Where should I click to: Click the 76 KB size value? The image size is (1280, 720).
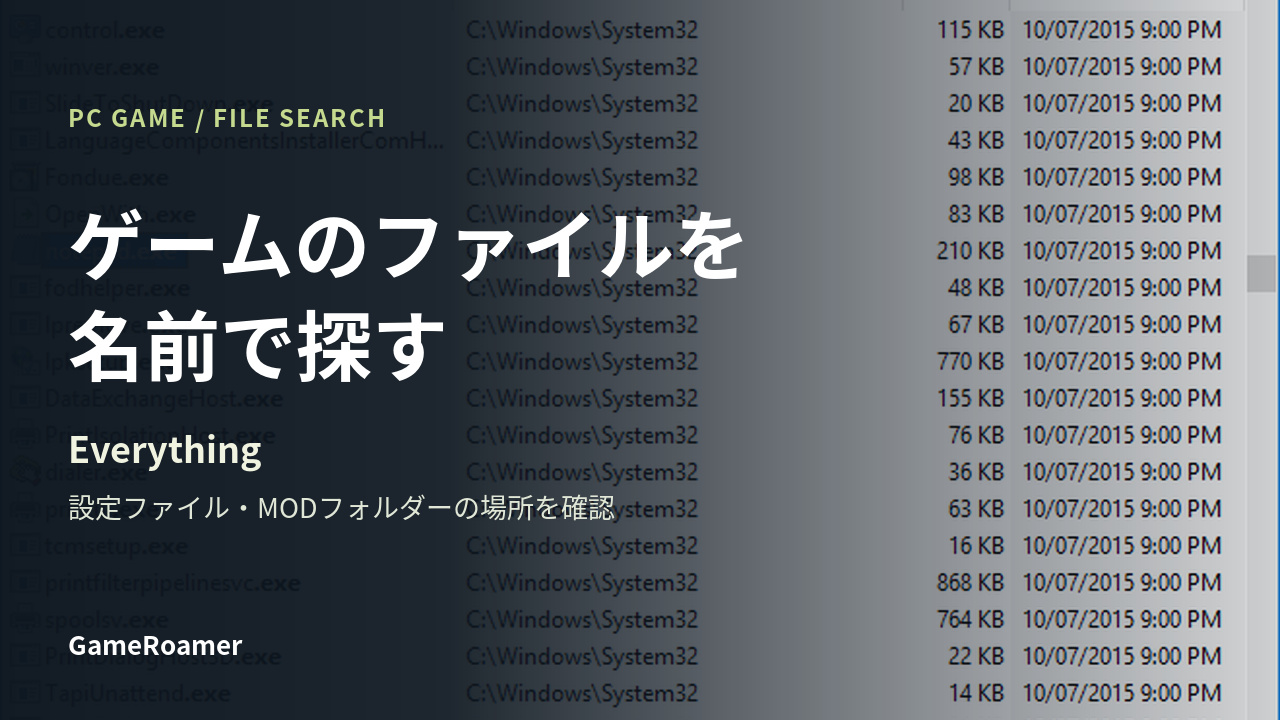976,436
